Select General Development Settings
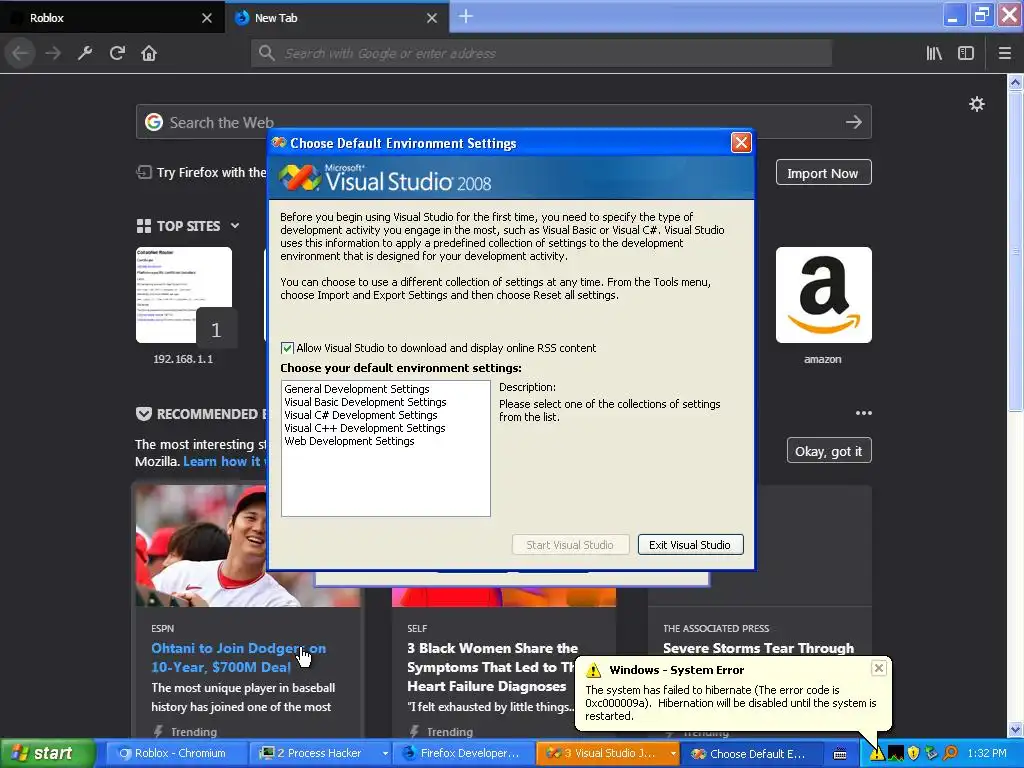 pos(357,389)
